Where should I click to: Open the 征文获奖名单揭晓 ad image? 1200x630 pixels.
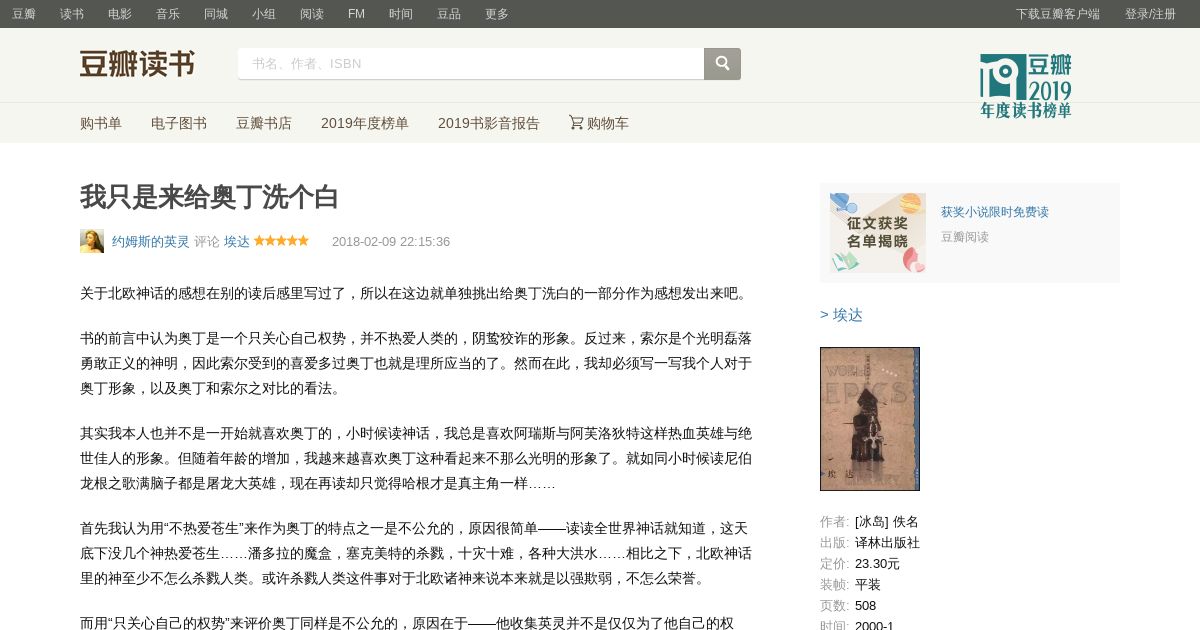[x=878, y=233]
